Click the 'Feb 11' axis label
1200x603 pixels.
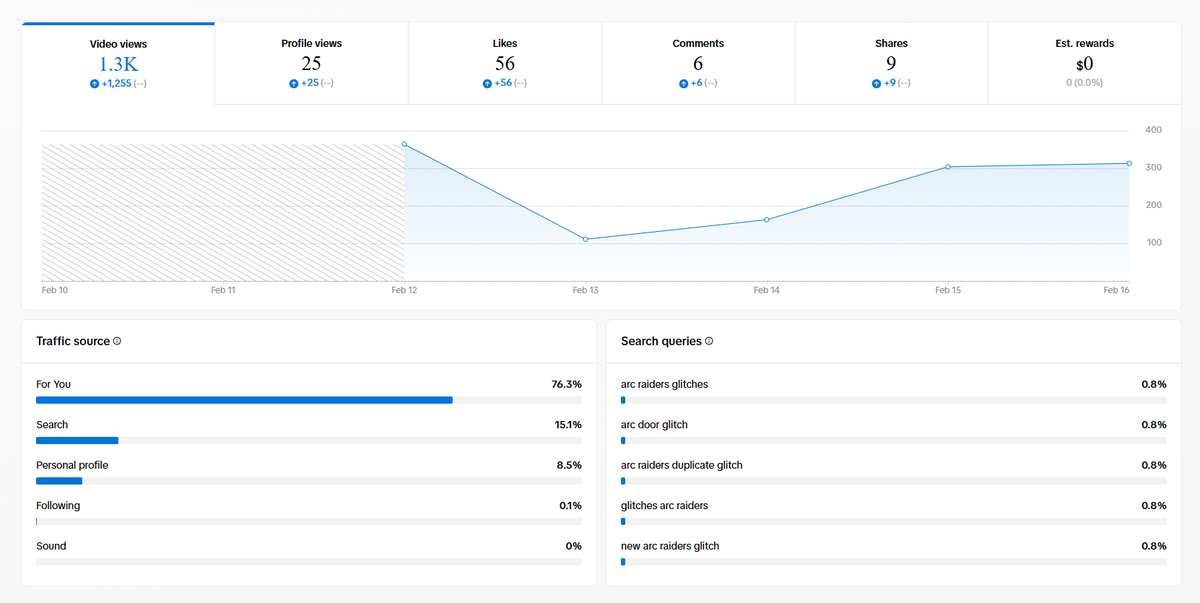point(223,290)
